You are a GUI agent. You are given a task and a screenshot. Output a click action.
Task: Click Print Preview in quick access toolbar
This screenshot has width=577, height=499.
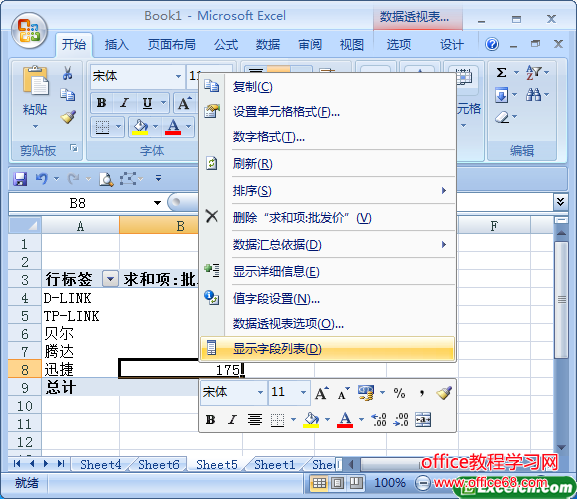pyautogui.click(x=106, y=179)
